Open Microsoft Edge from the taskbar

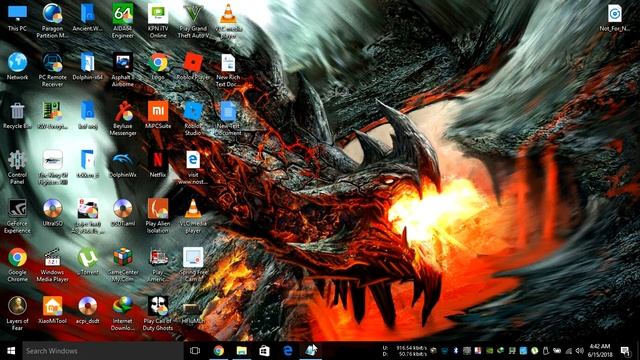pyautogui.click(x=288, y=351)
